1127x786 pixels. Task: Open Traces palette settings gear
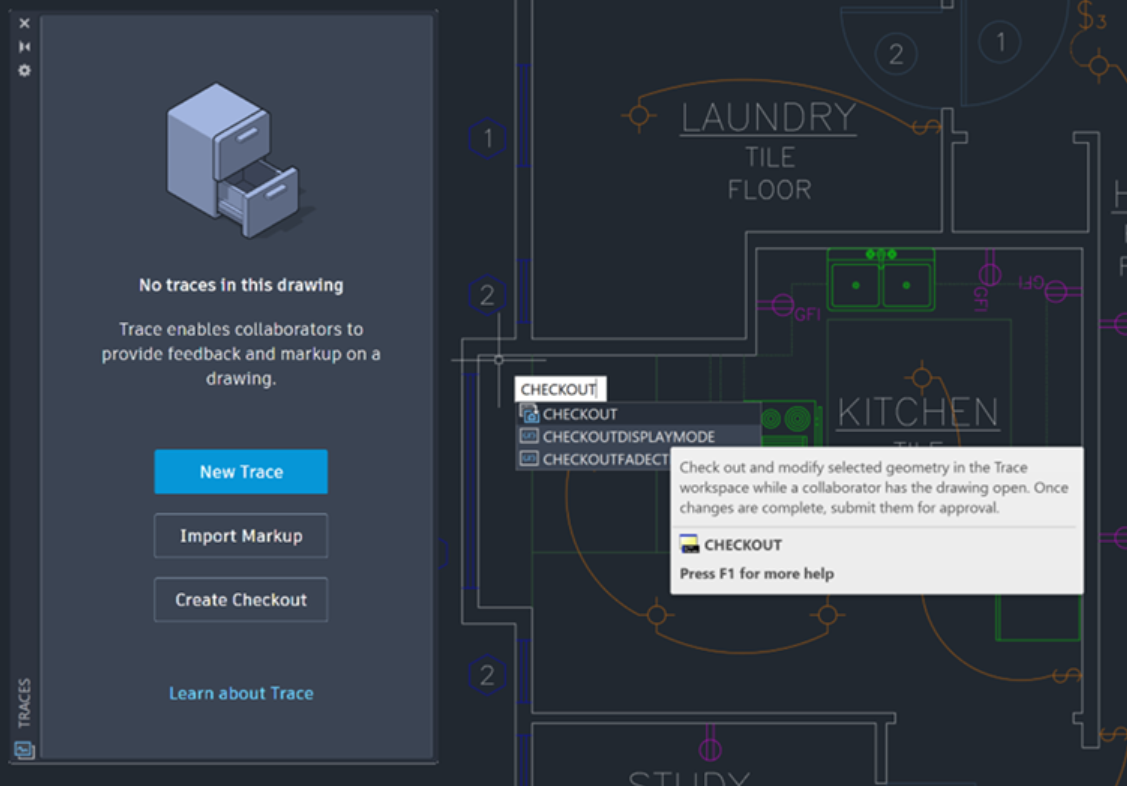tap(24, 70)
